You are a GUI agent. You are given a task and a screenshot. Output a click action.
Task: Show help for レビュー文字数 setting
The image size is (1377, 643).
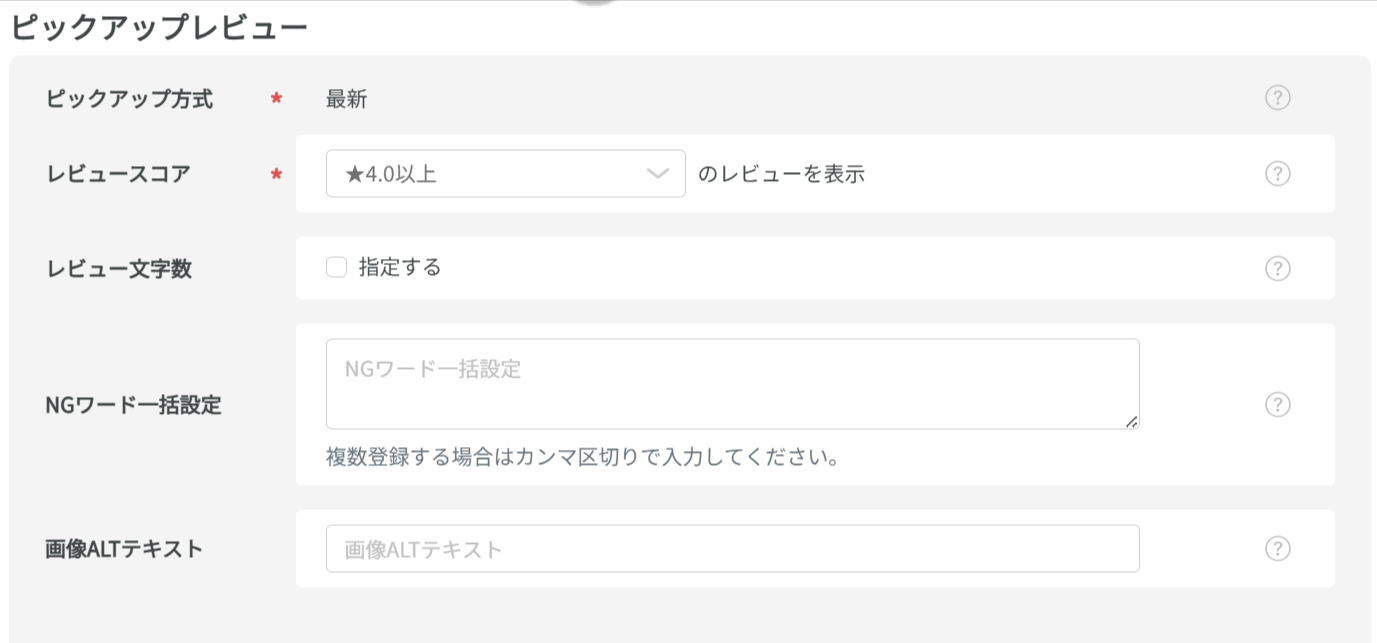[x=1277, y=269]
